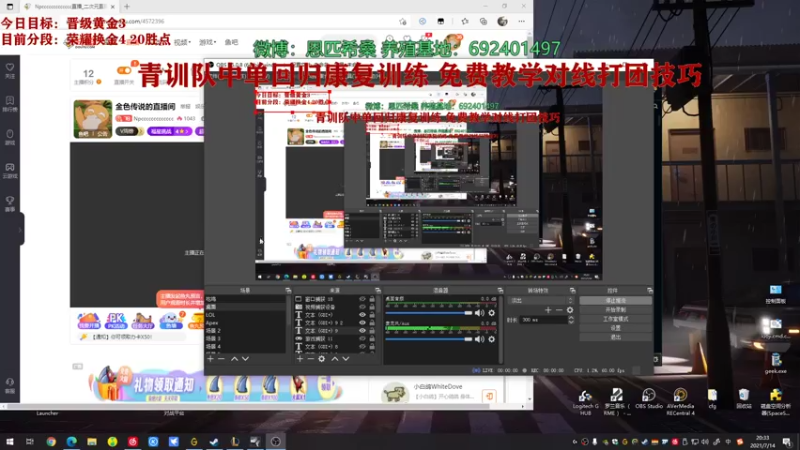Pop out the 混音器 dock panel
This screenshot has height=450, width=800.
pyautogui.click(x=500, y=290)
